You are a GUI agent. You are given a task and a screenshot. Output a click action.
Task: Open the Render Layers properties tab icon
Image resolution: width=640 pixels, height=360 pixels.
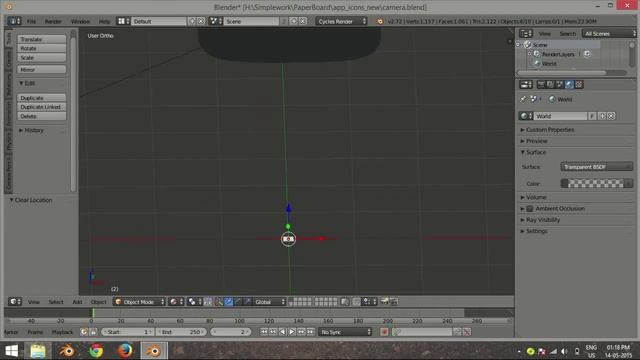click(550, 84)
